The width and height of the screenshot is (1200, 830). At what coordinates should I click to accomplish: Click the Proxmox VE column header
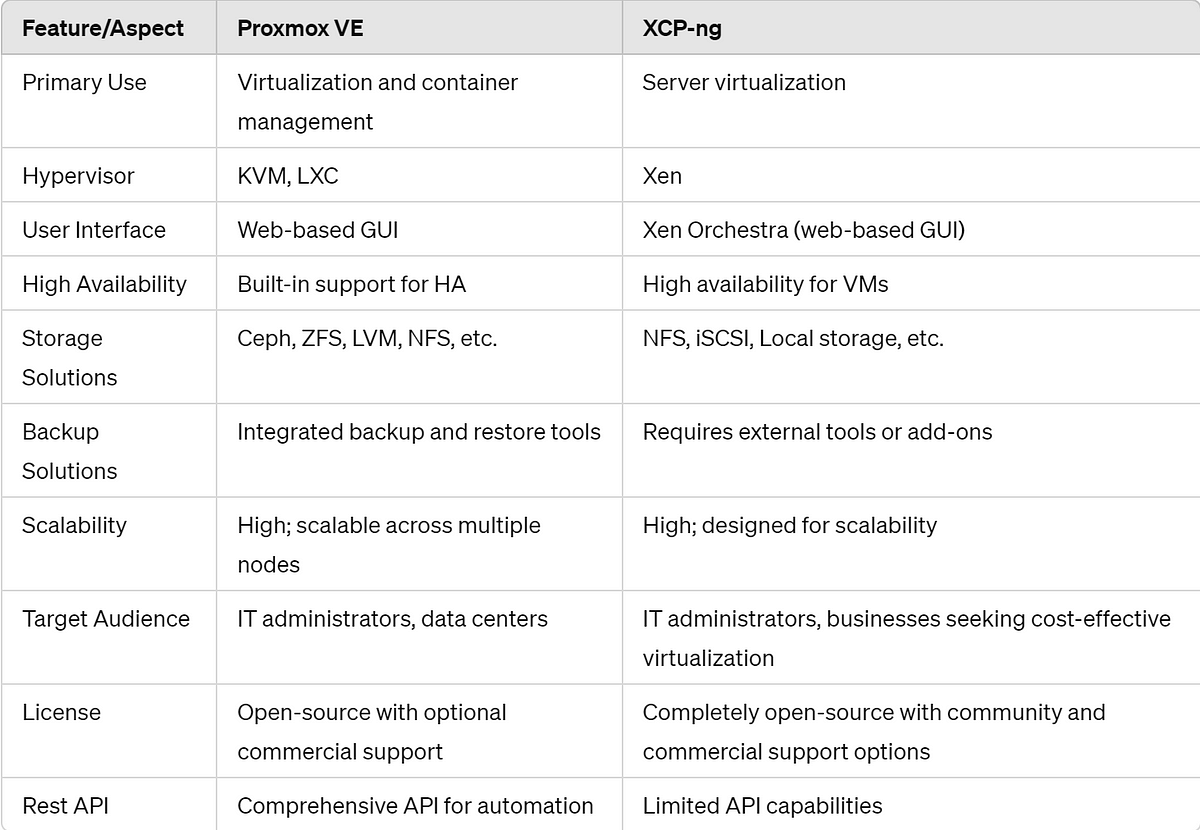tap(300, 28)
